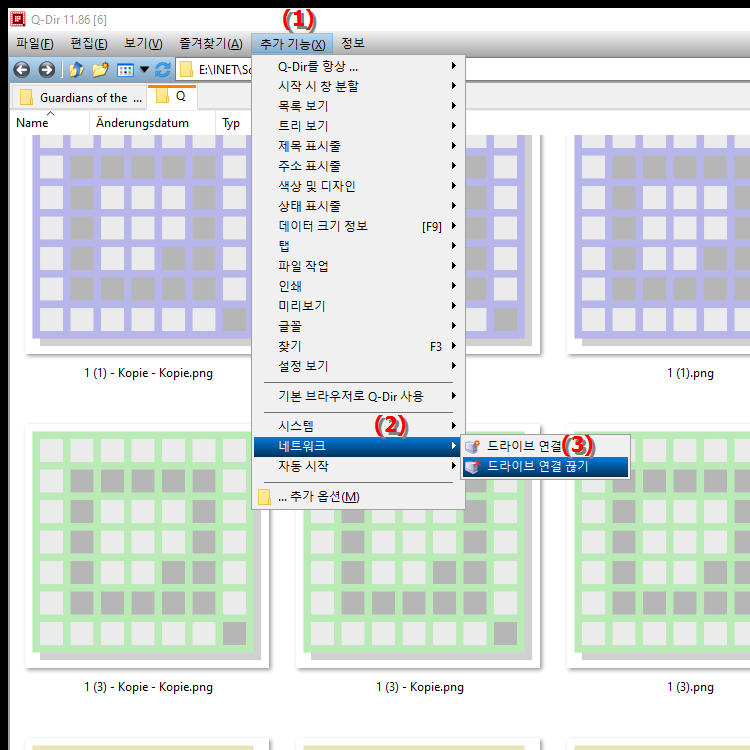Expand the 트리 보기 submenu
The image size is (750, 750).
point(359,126)
